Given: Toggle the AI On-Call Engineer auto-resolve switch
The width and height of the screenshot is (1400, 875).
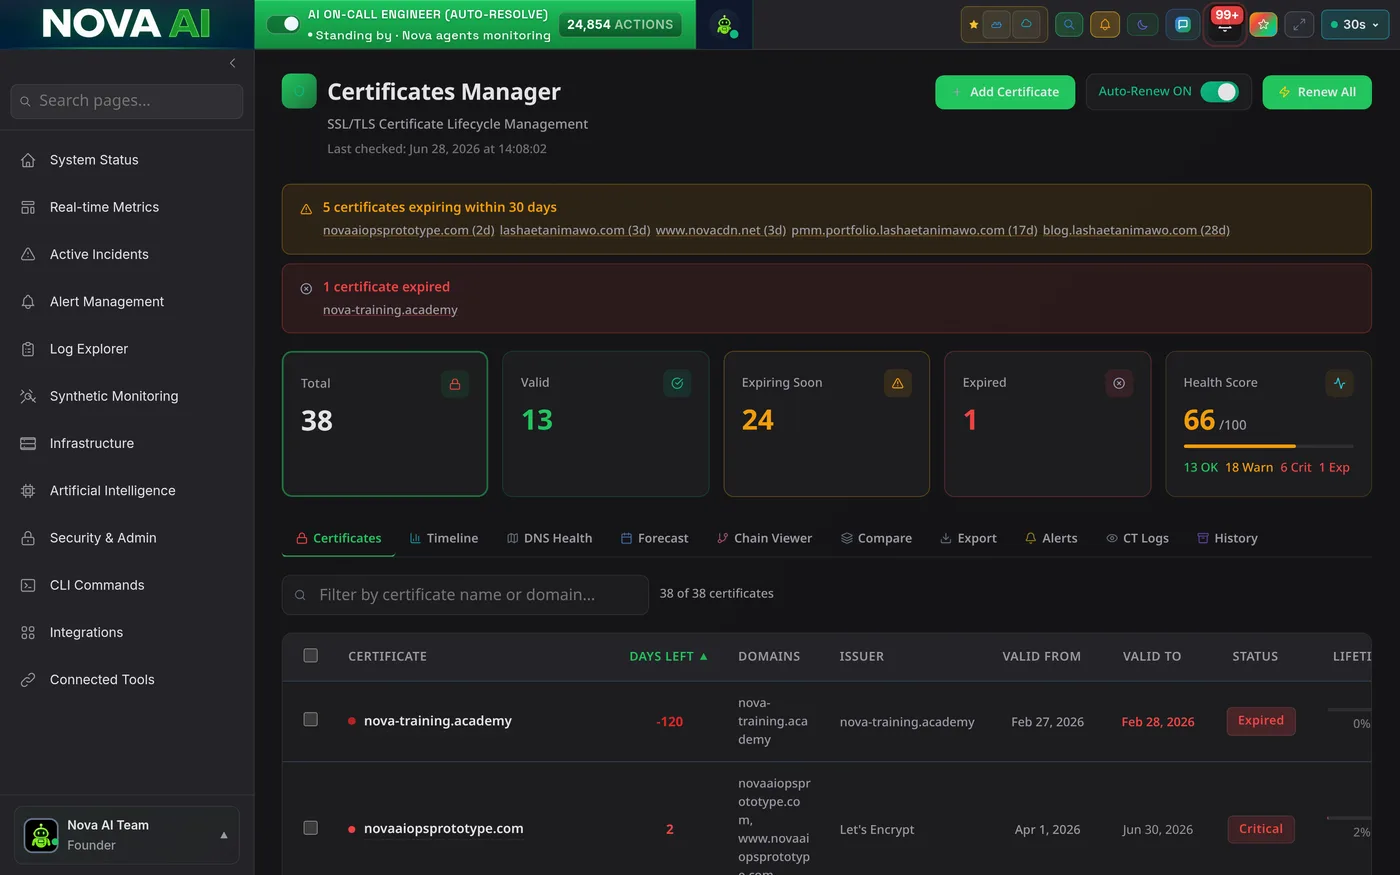Looking at the screenshot, I should [x=284, y=24].
